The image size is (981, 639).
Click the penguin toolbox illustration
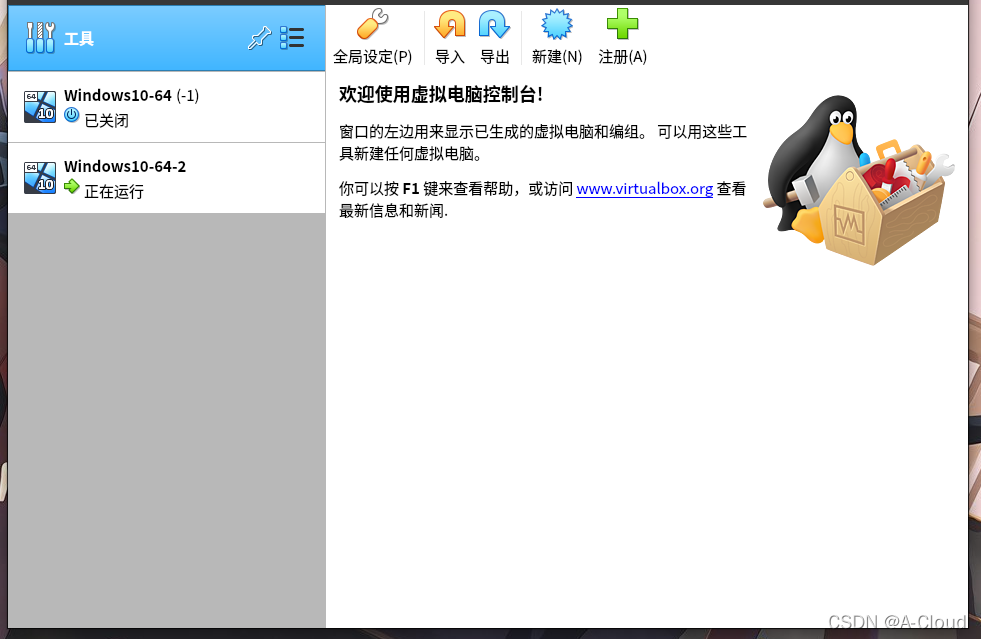859,180
